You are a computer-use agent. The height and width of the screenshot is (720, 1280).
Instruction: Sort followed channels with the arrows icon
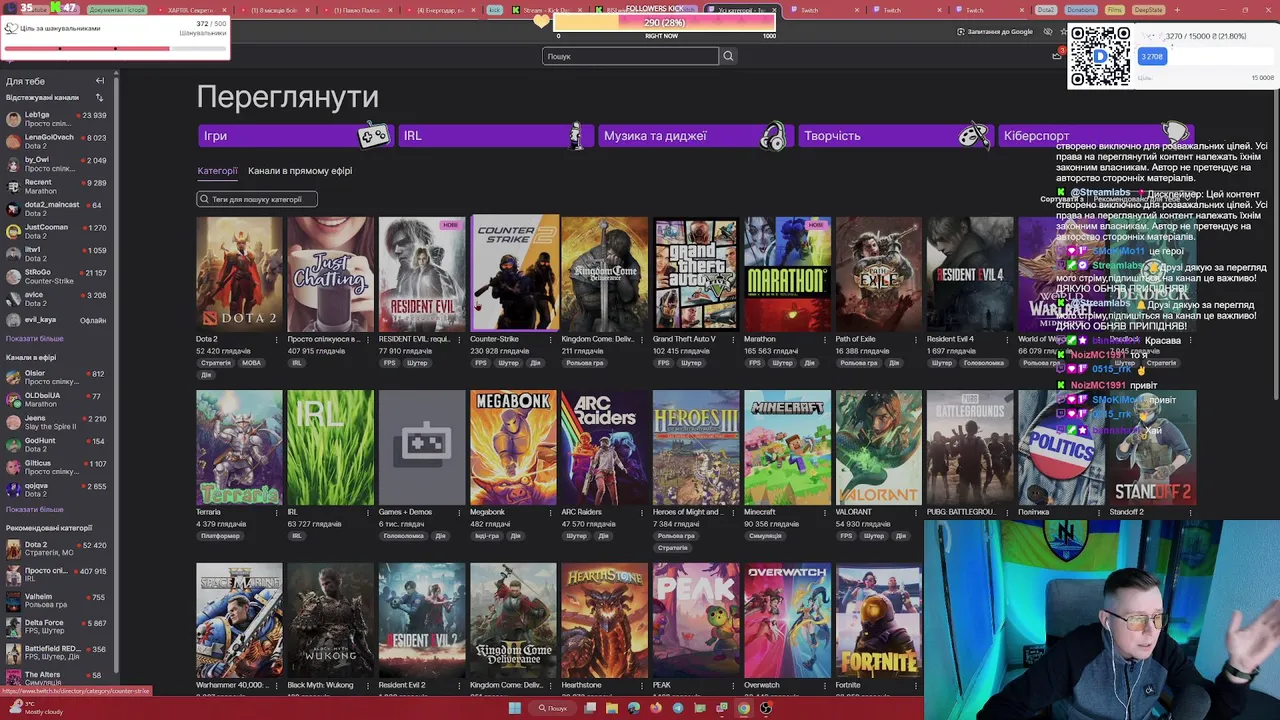99,97
